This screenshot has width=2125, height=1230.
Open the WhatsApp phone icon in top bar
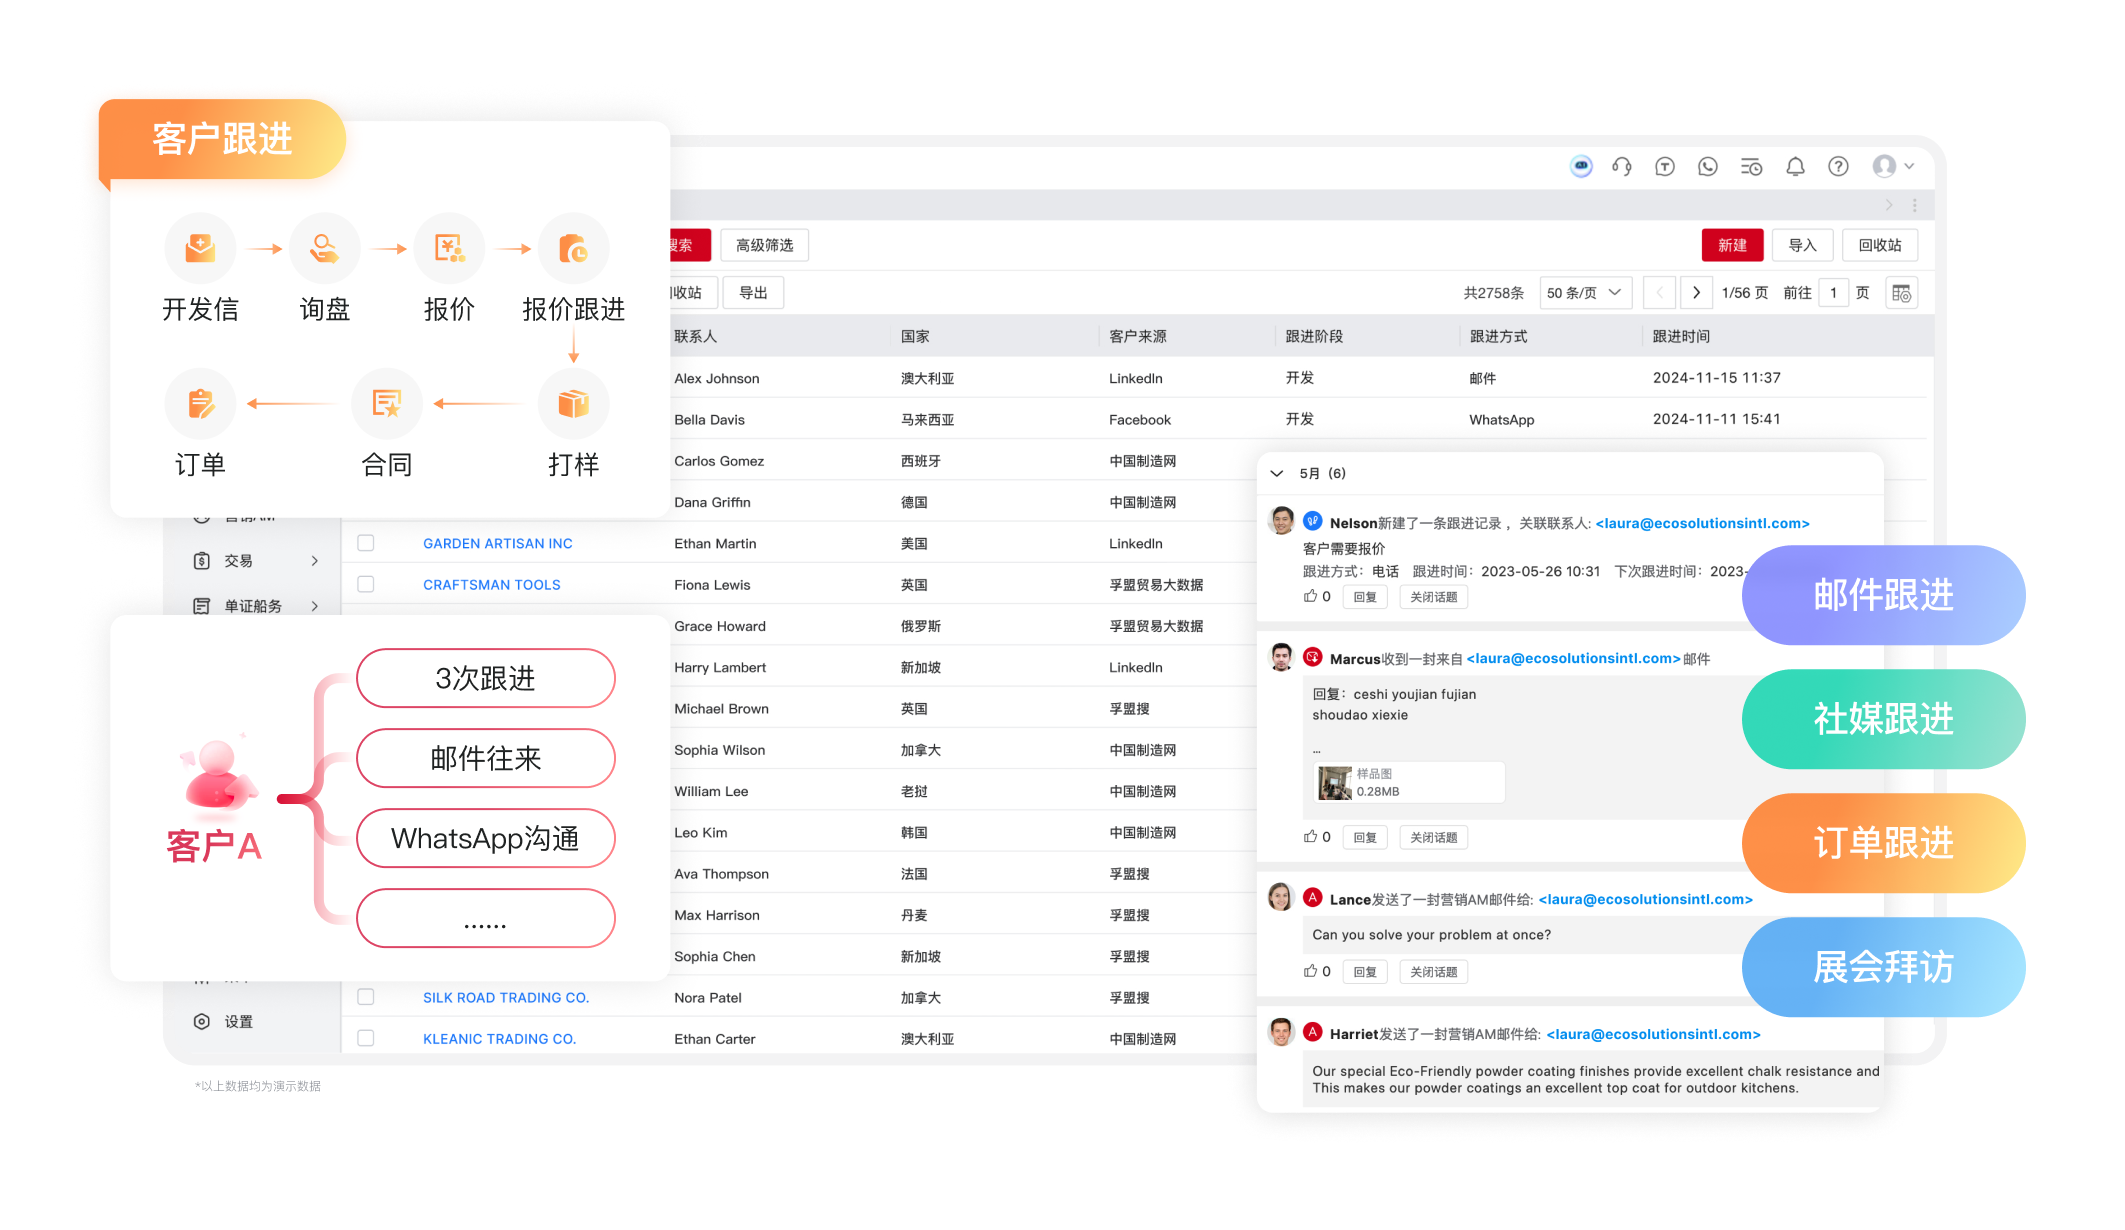click(x=1706, y=166)
